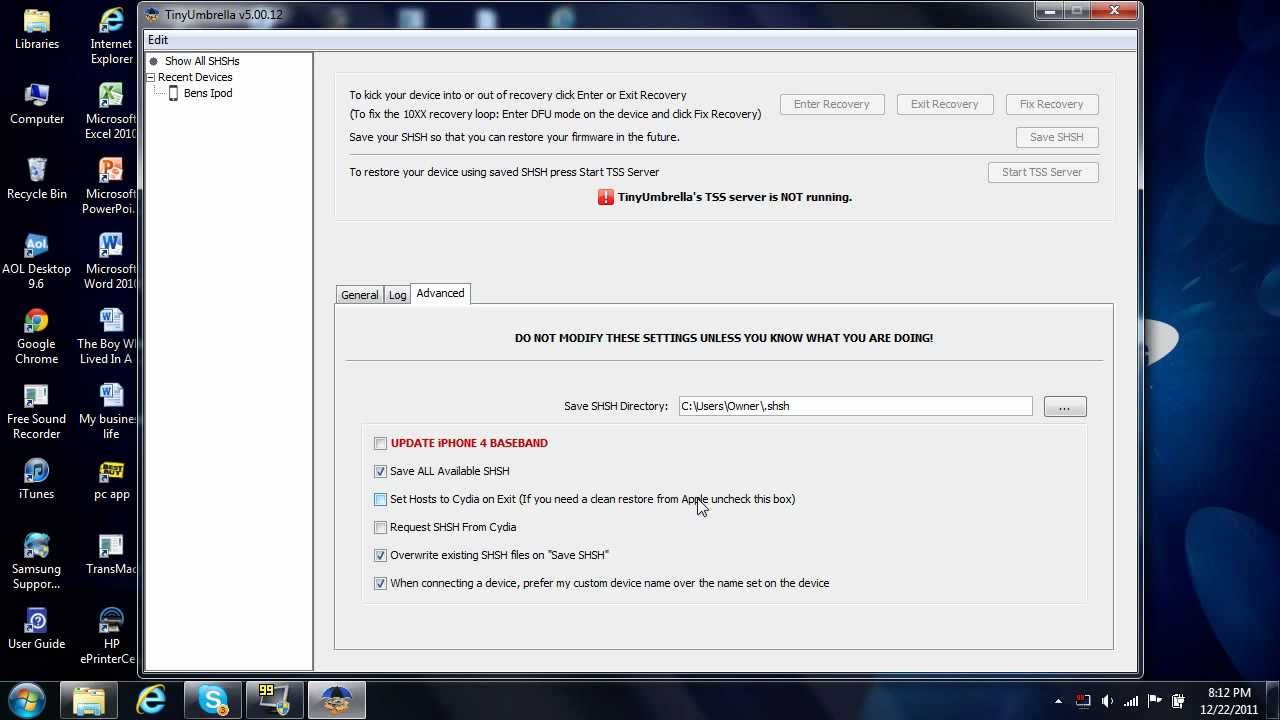Open the Edit menu
1280x720 pixels.
[x=158, y=40]
